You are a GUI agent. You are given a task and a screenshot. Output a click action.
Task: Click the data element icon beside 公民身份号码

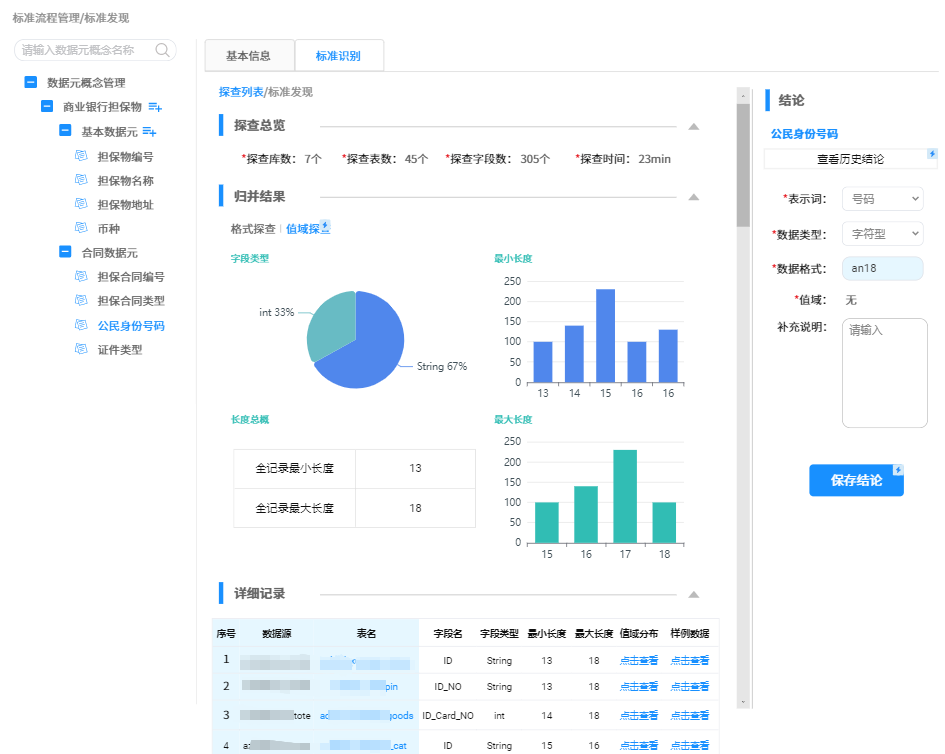coord(82,326)
